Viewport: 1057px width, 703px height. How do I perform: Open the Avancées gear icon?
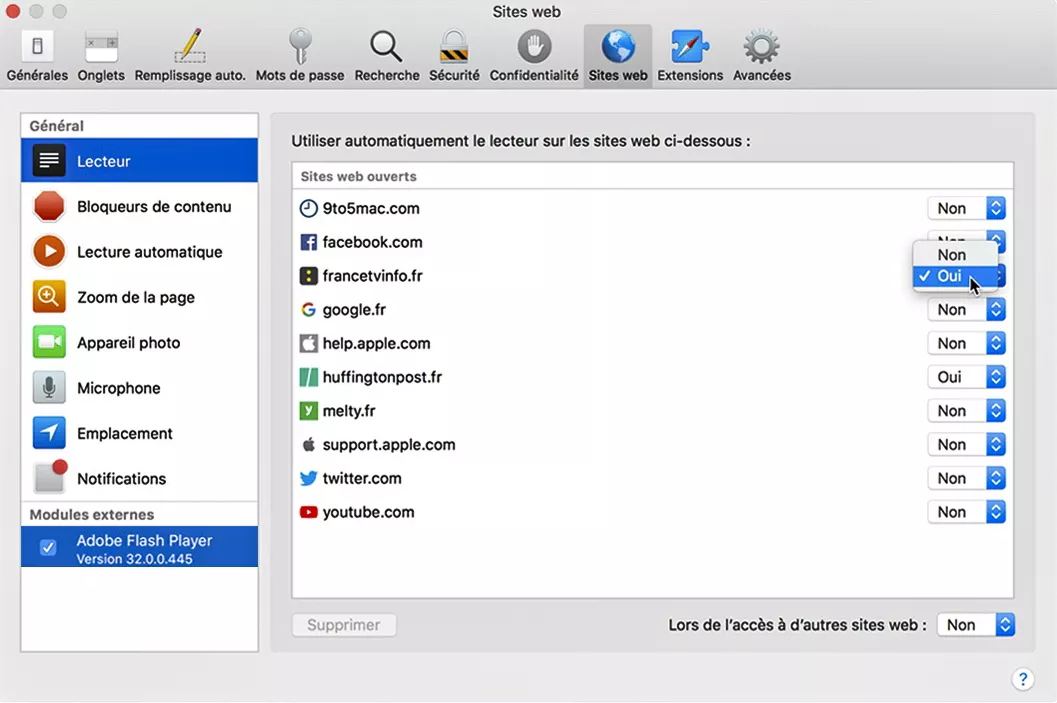[761, 47]
